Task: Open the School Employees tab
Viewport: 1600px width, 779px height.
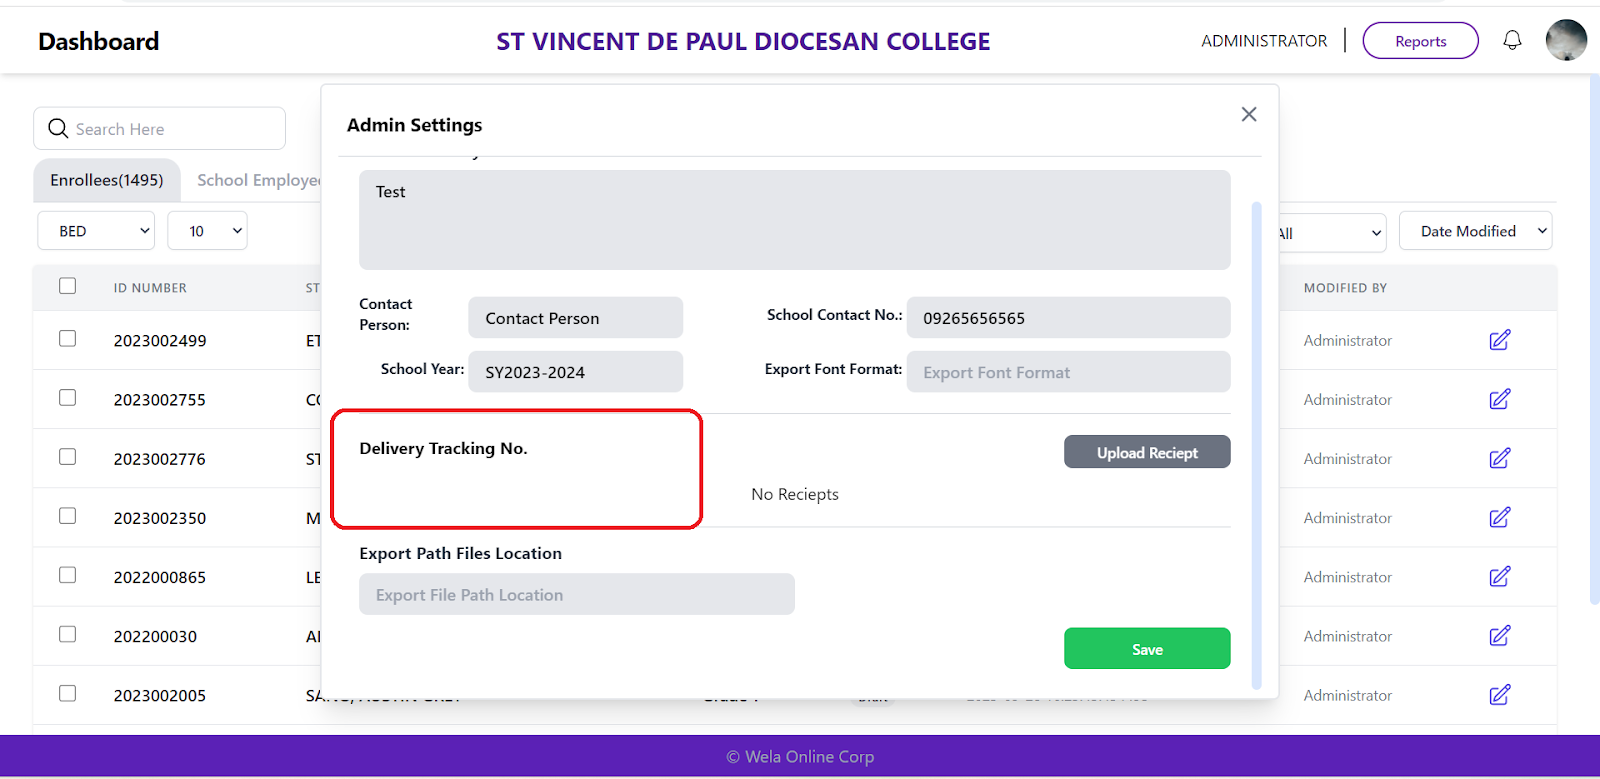Action: tap(258, 180)
